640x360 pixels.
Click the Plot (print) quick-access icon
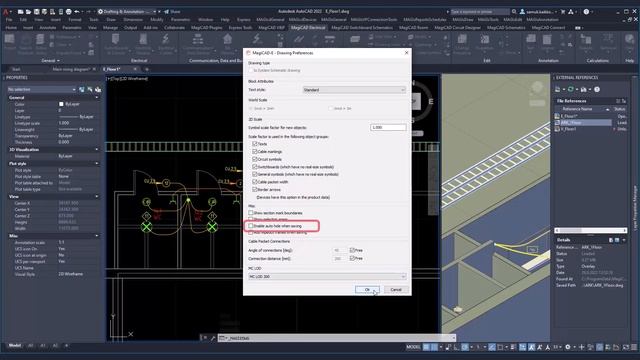[x=69, y=12]
